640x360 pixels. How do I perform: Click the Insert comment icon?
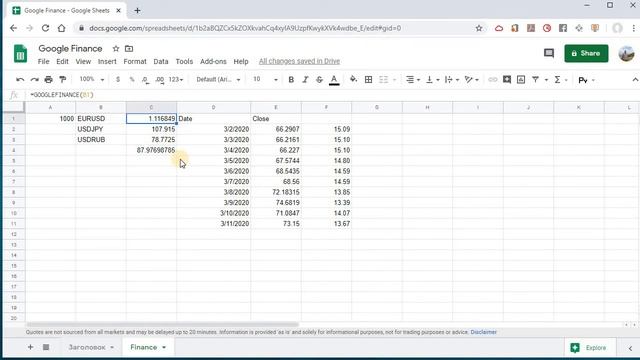(x=507, y=80)
